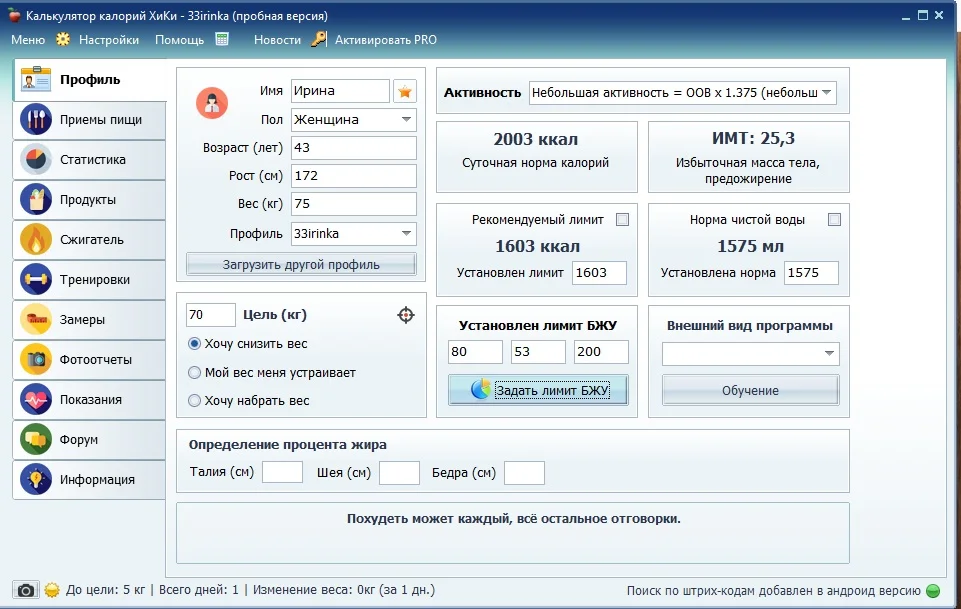The width and height of the screenshot is (961, 609).
Task: Open the Помощь menu
Action: coord(180,40)
